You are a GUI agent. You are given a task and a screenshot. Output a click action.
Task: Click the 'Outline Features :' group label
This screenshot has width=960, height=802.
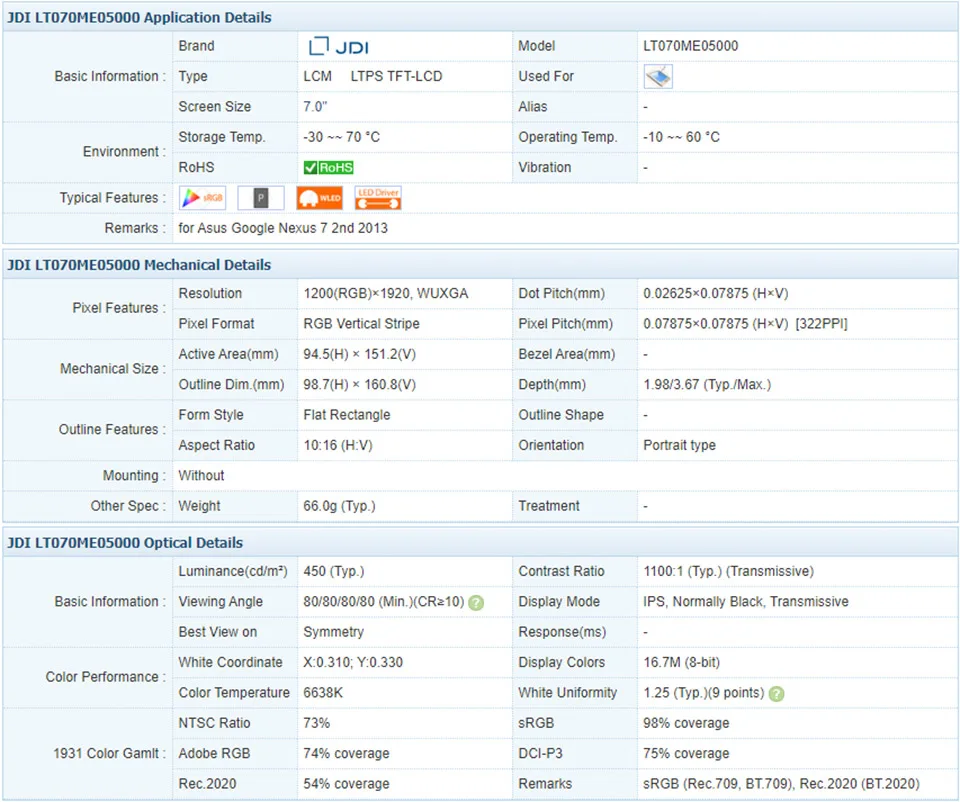coord(113,430)
